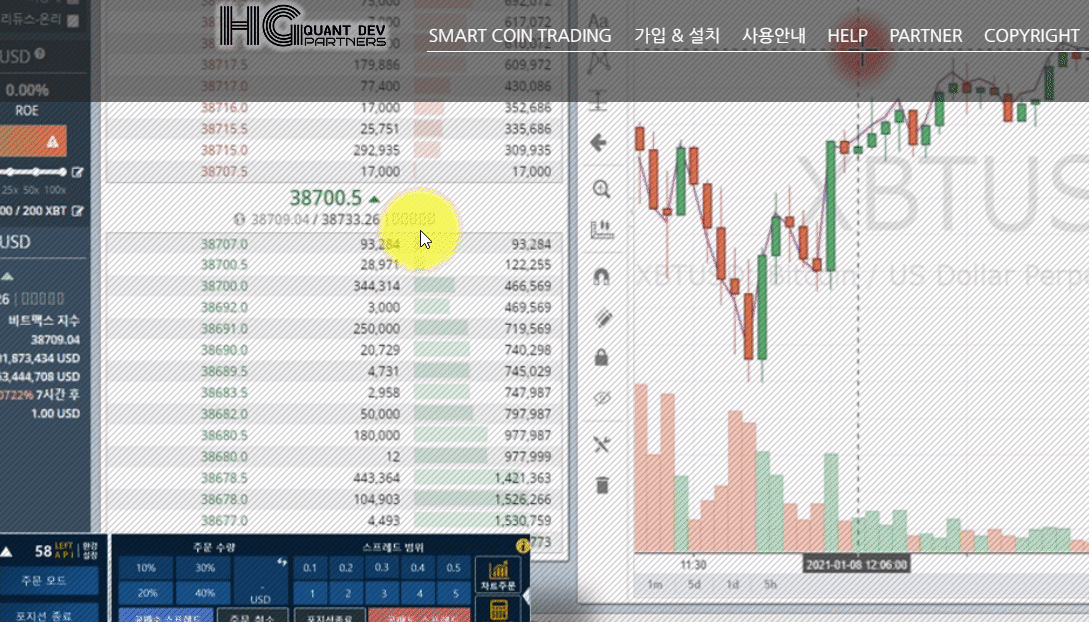
Task: Open the PARTNER menu item
Action: tap(926, 35)
